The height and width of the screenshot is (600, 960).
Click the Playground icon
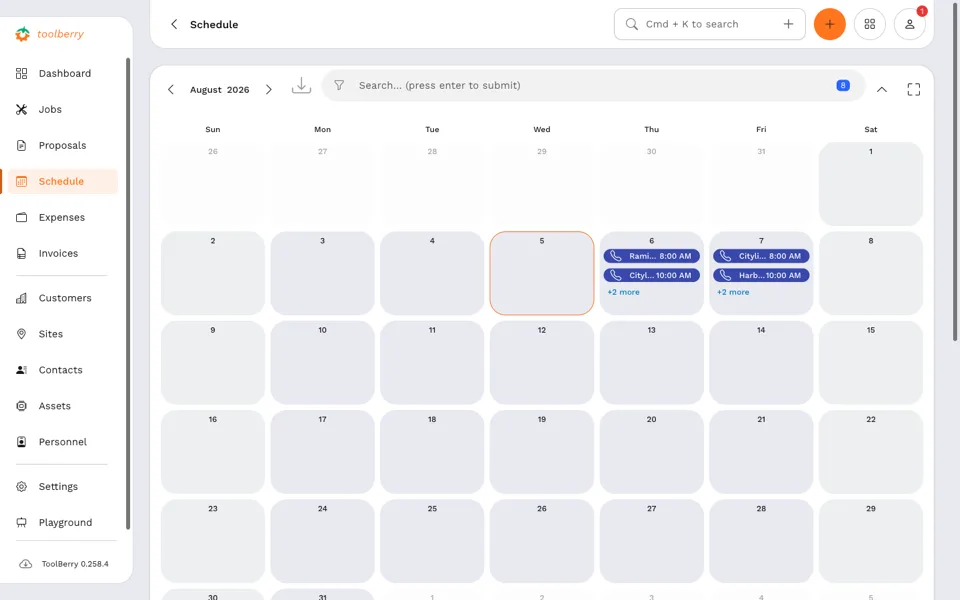21,522
